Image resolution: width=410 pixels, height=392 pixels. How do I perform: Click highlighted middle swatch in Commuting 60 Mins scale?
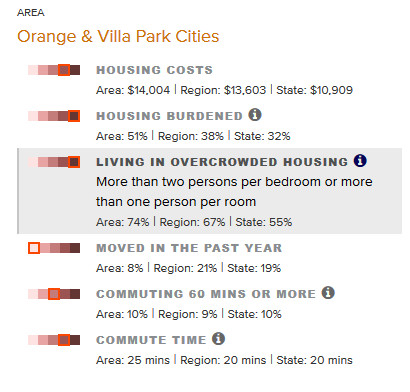coord(54,294)
